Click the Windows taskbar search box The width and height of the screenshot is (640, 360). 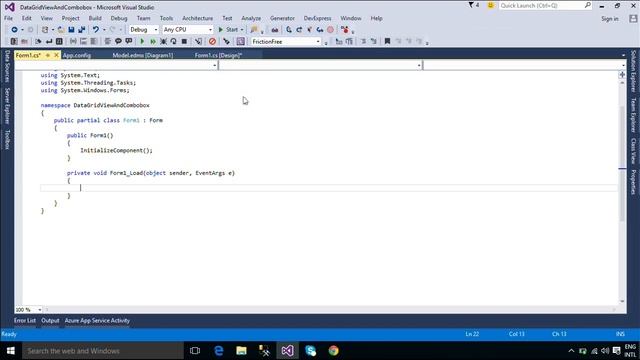(103, 351)
